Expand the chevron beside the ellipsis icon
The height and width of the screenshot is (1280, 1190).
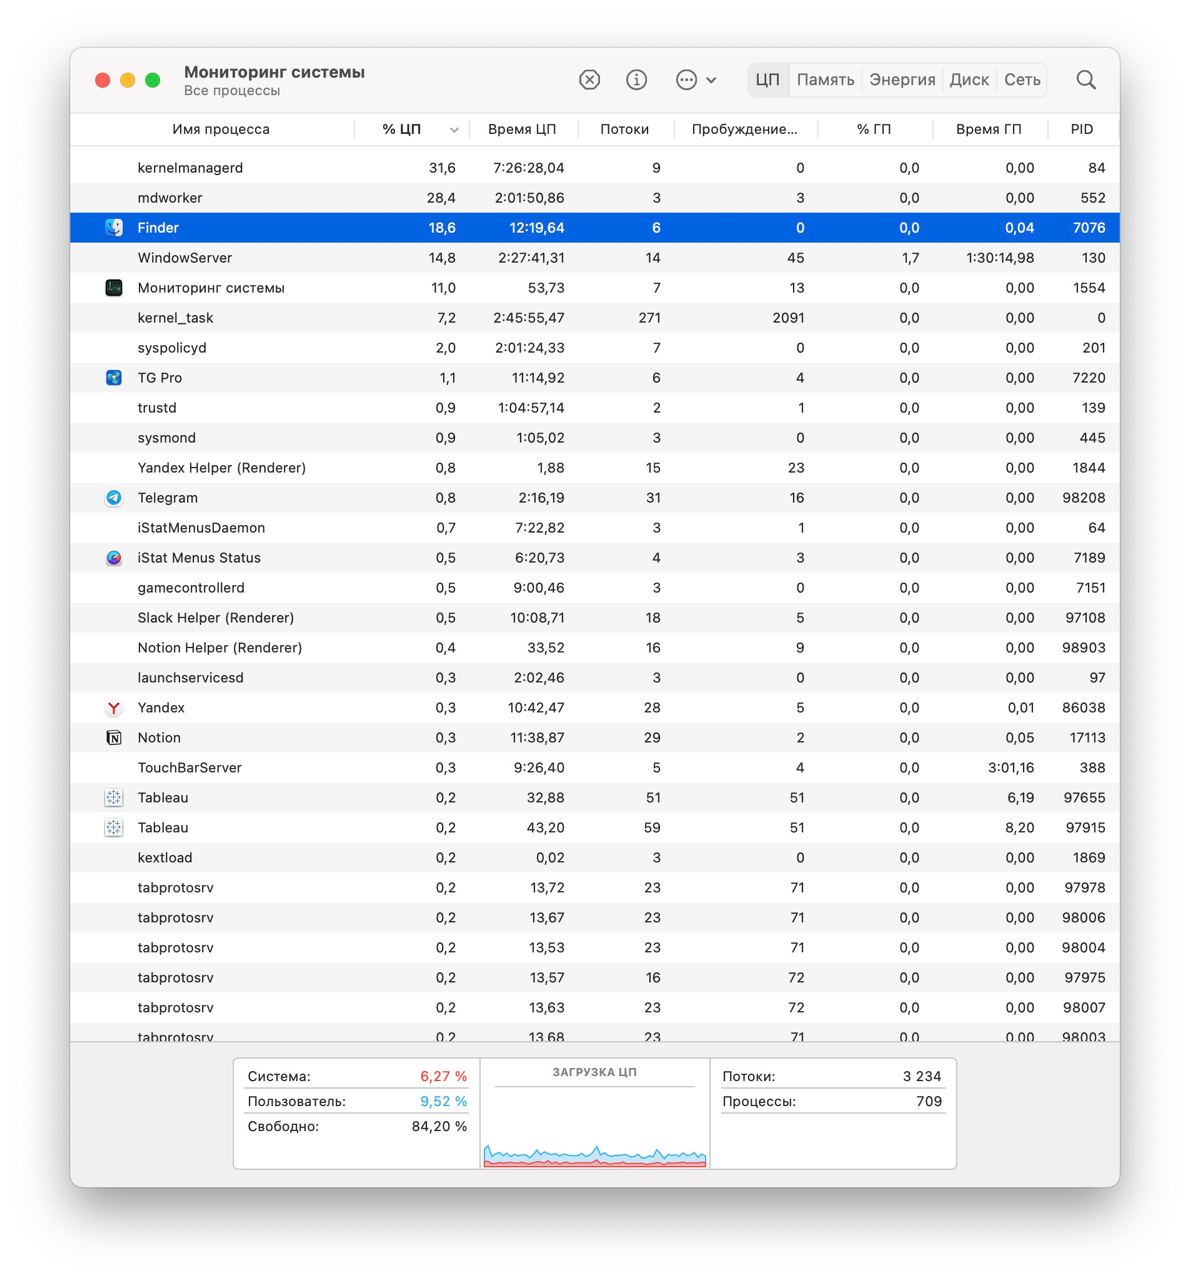point(711,80)
